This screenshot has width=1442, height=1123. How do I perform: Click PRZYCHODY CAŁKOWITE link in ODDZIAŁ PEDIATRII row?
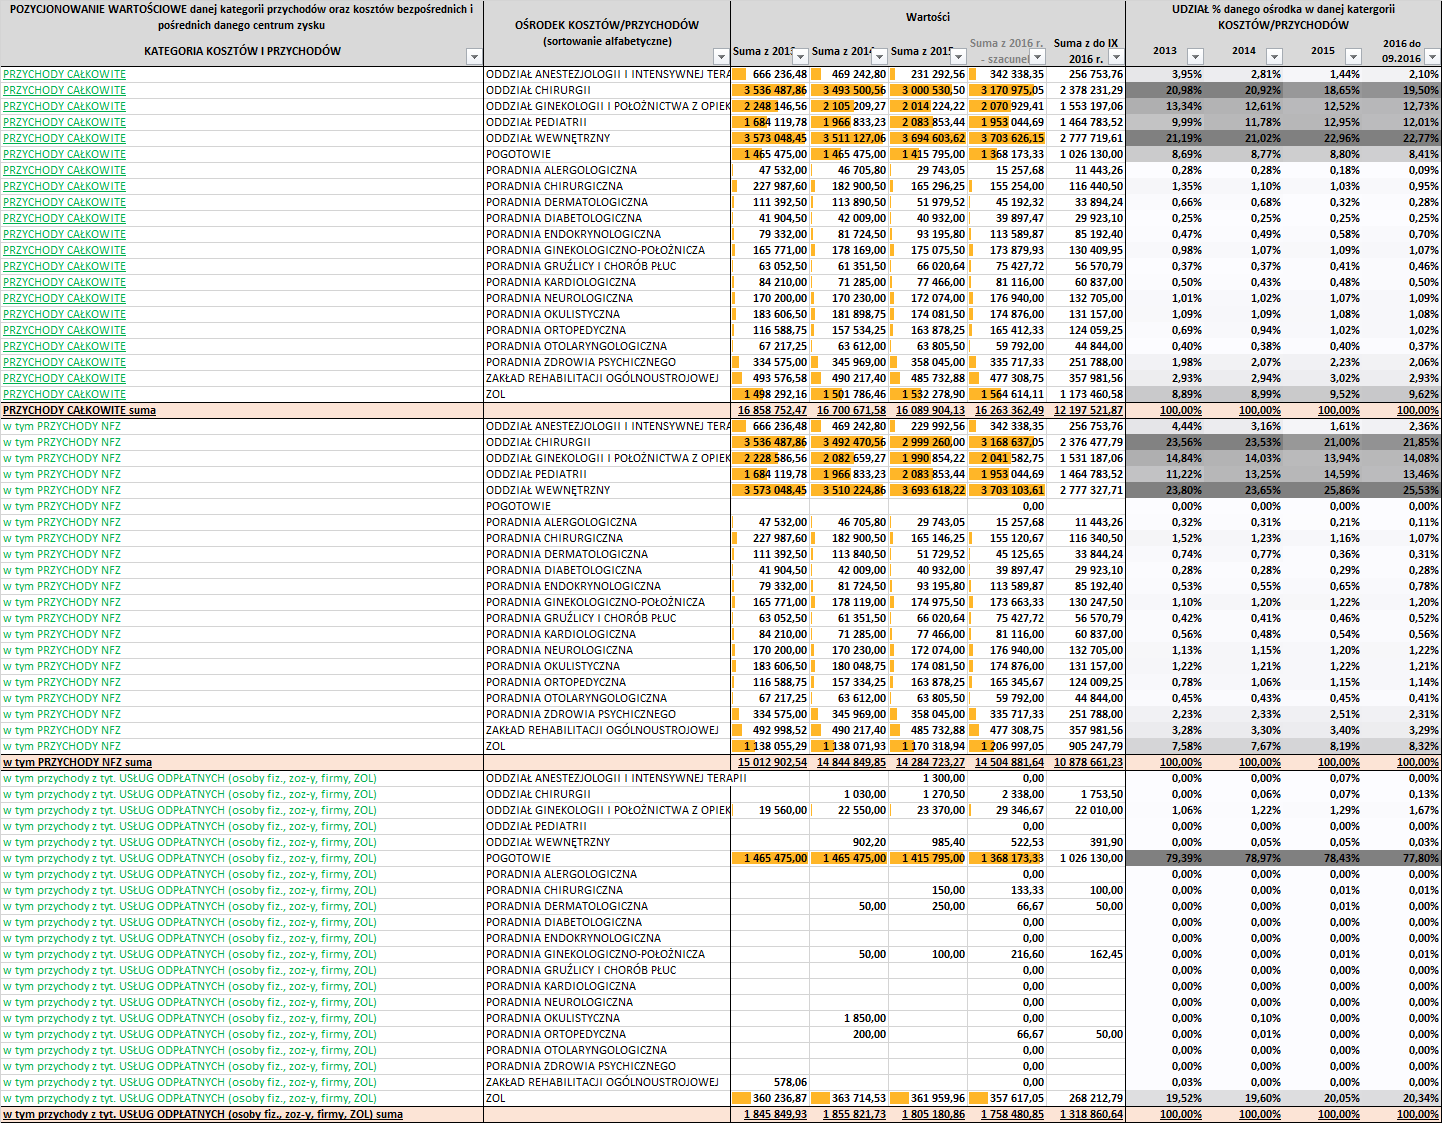[x=65, y=122]
